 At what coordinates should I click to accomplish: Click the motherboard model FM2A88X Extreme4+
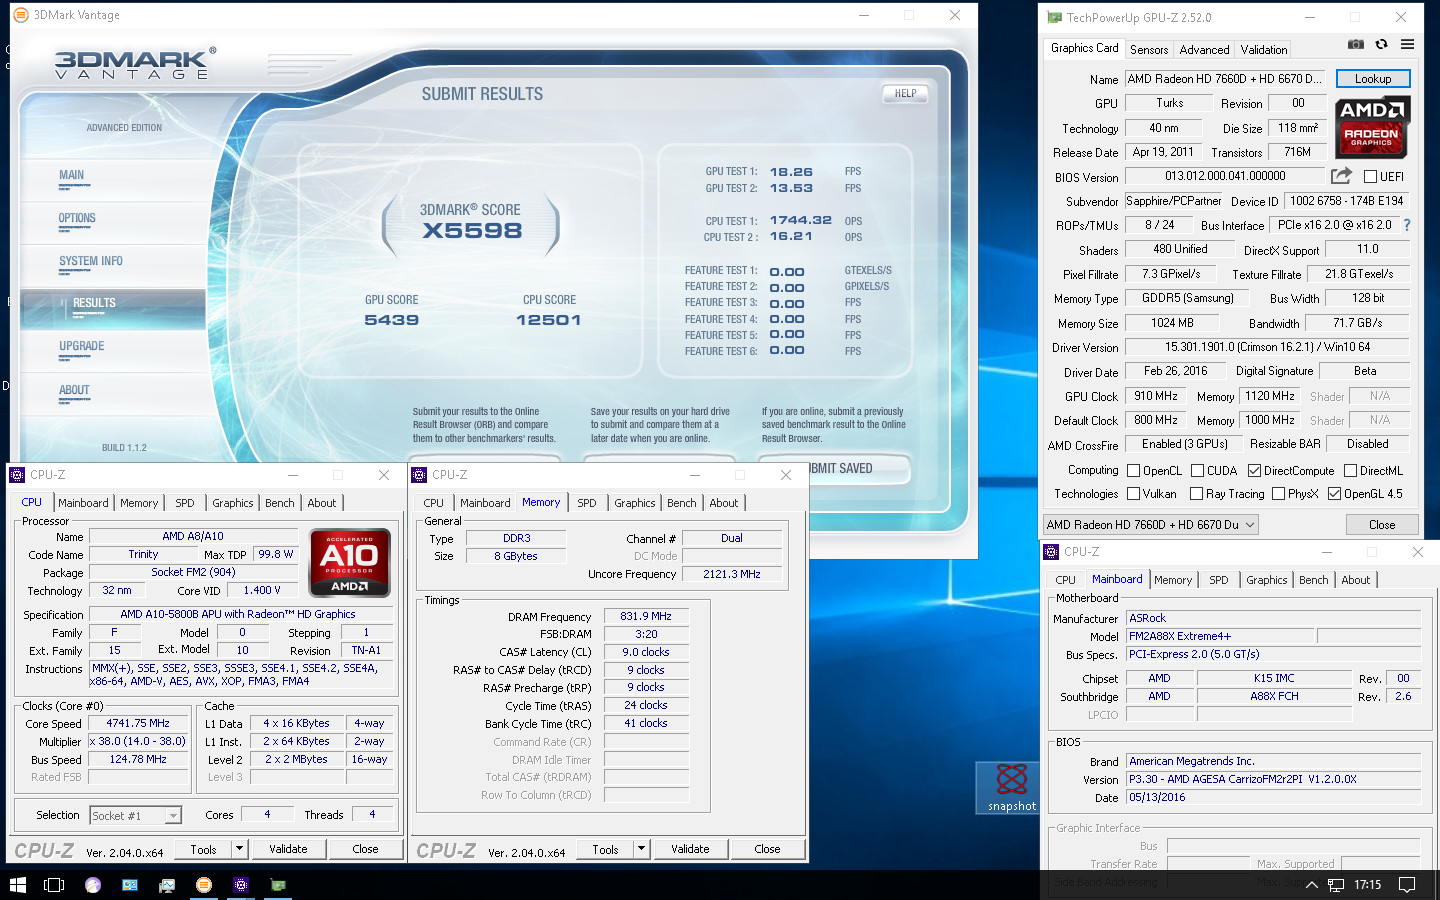[1220, 636]
